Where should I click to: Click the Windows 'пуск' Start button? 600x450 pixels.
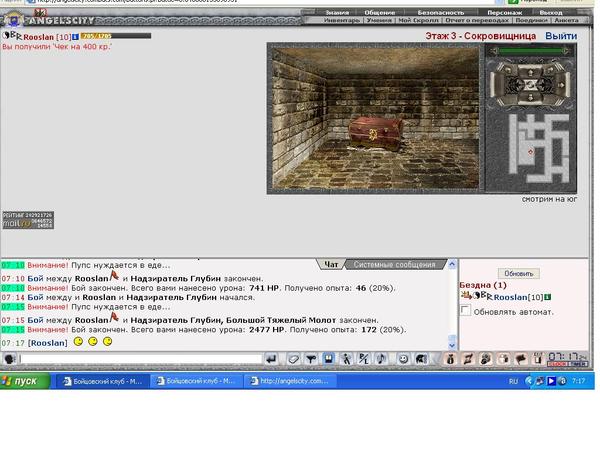click(25, 381)
